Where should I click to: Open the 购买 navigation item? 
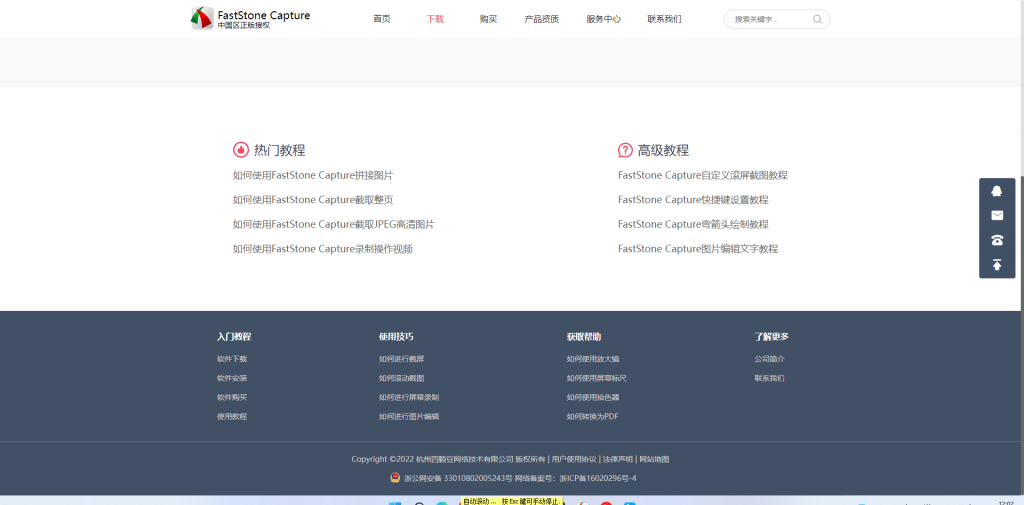488,19
